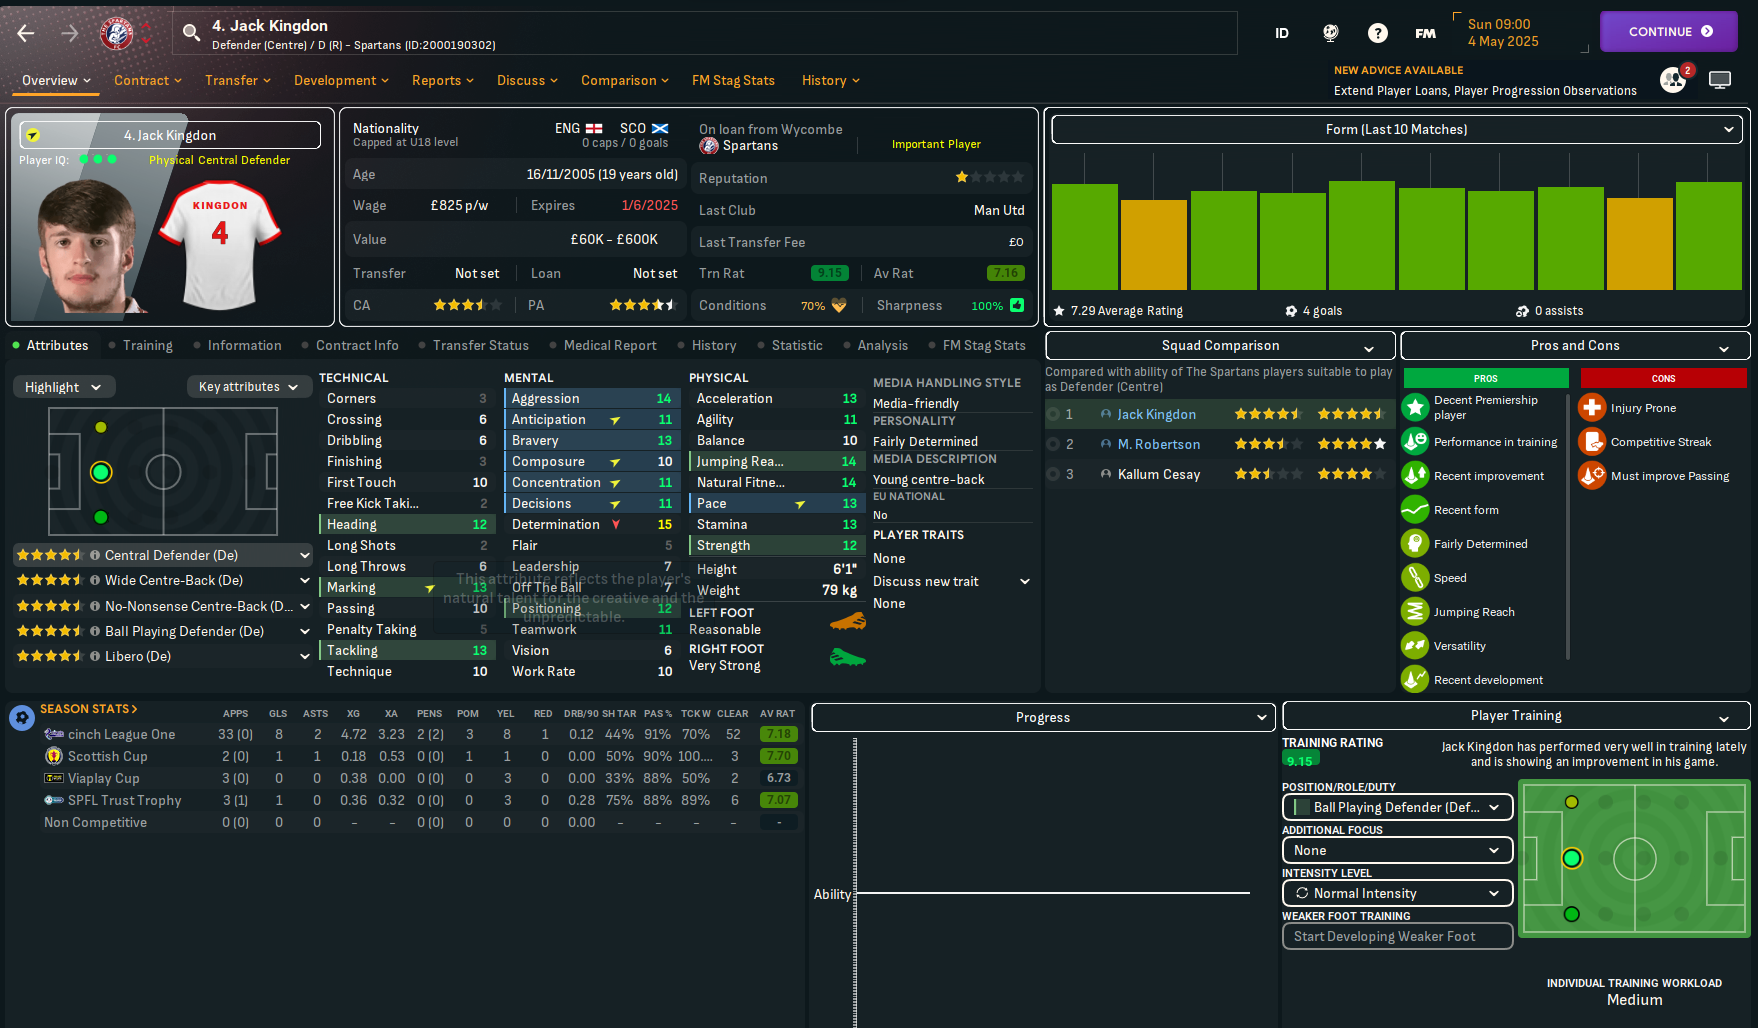
Task: Expand the Key attributes dropdown
Action: click(x=248, y=387)
